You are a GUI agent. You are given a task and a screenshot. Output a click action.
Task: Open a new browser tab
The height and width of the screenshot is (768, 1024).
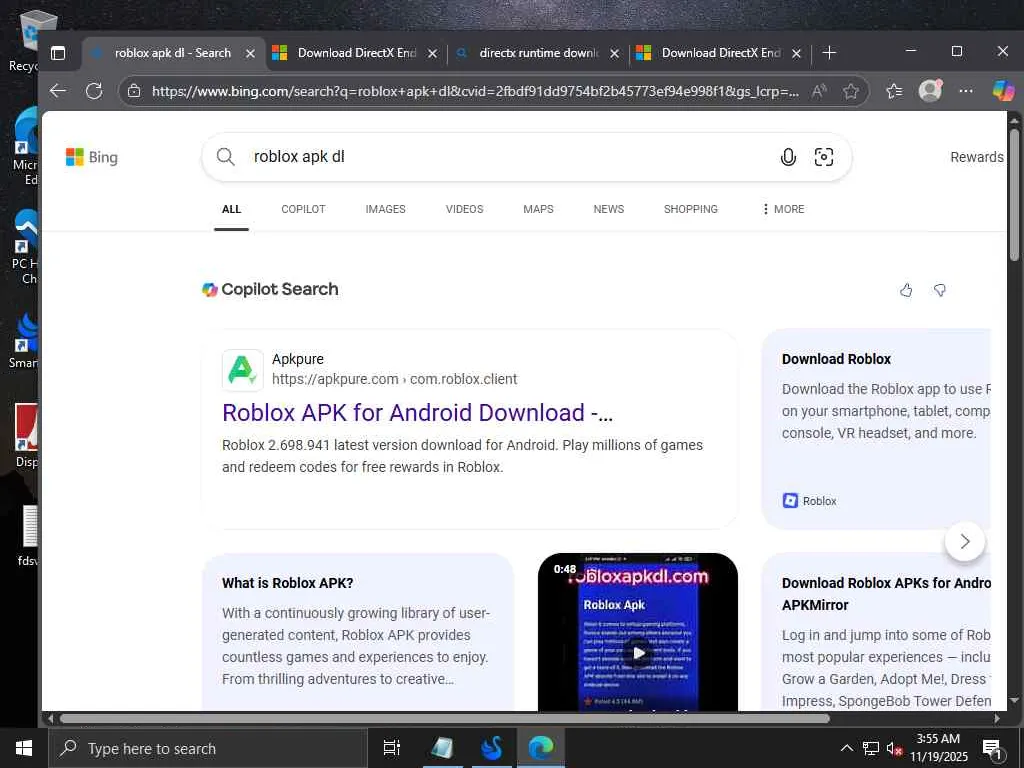click(x=829, y=53)
